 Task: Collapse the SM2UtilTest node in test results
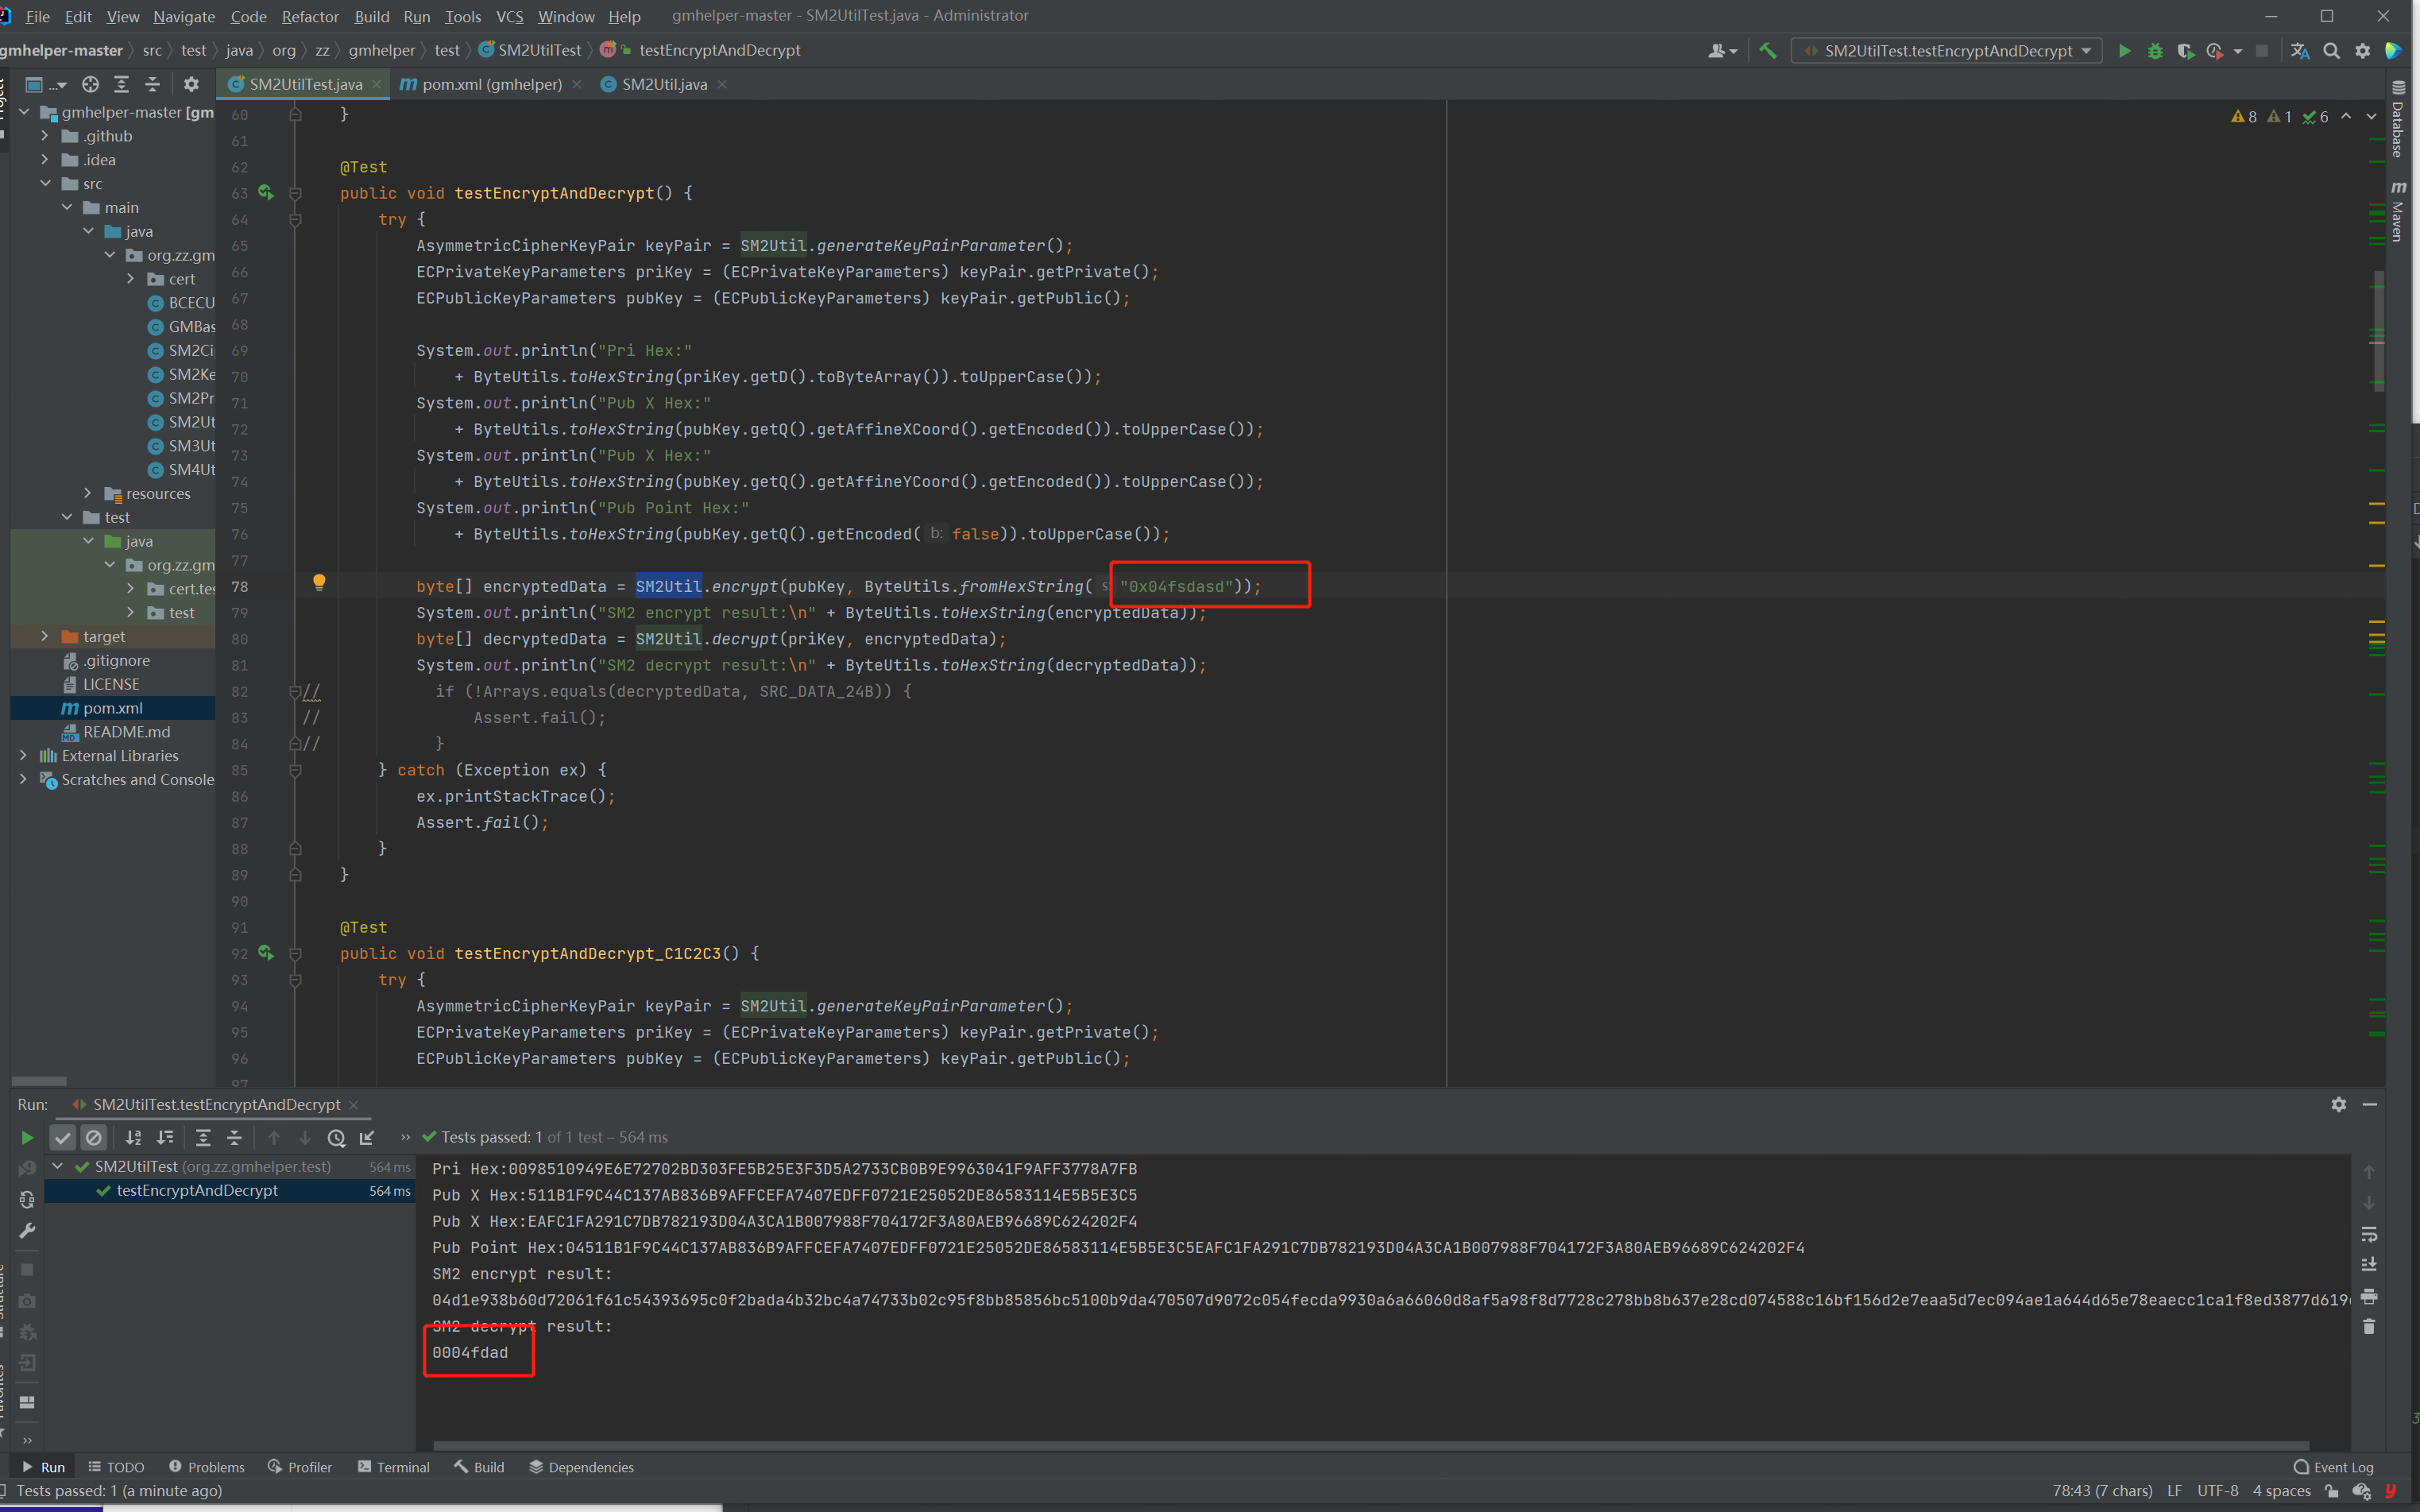point(58,1166)
